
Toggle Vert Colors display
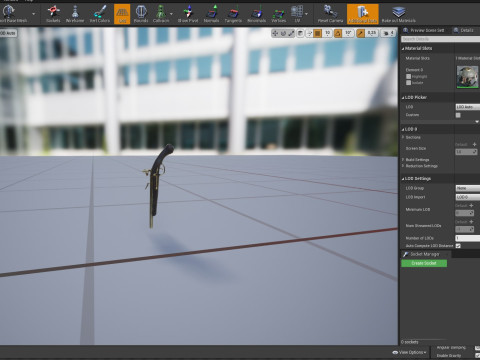click(100, 14)
